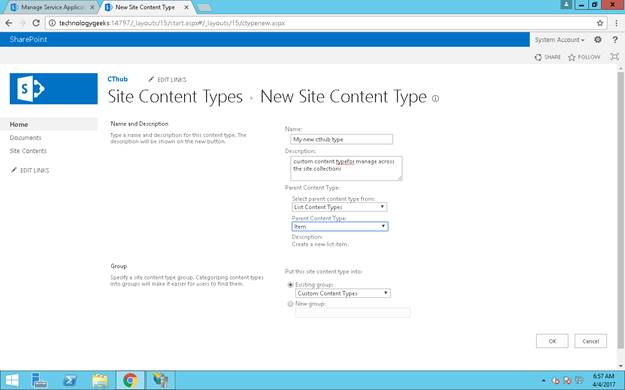Viewport: 625px width, 390px height.
Task: Open Documents in the left navigation
Action: pyautogui.click(x=26, y=138)
